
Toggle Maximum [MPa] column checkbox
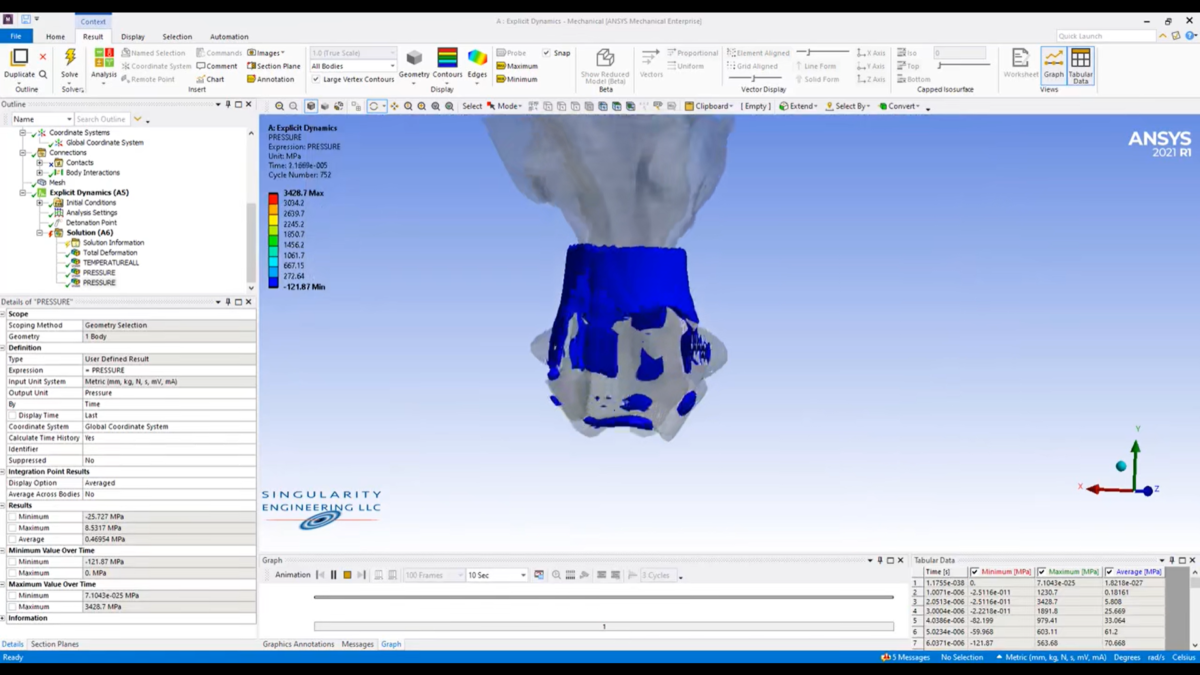1042,572
